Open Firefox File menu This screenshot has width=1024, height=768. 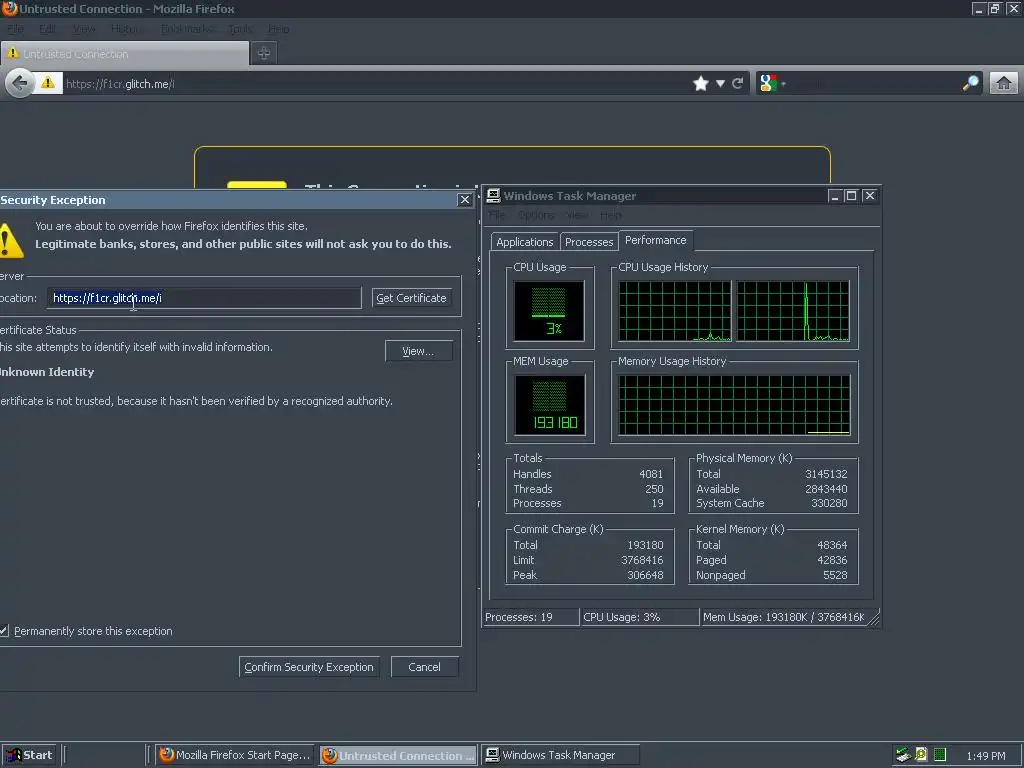pyautogui.click(x=15, y=29)
